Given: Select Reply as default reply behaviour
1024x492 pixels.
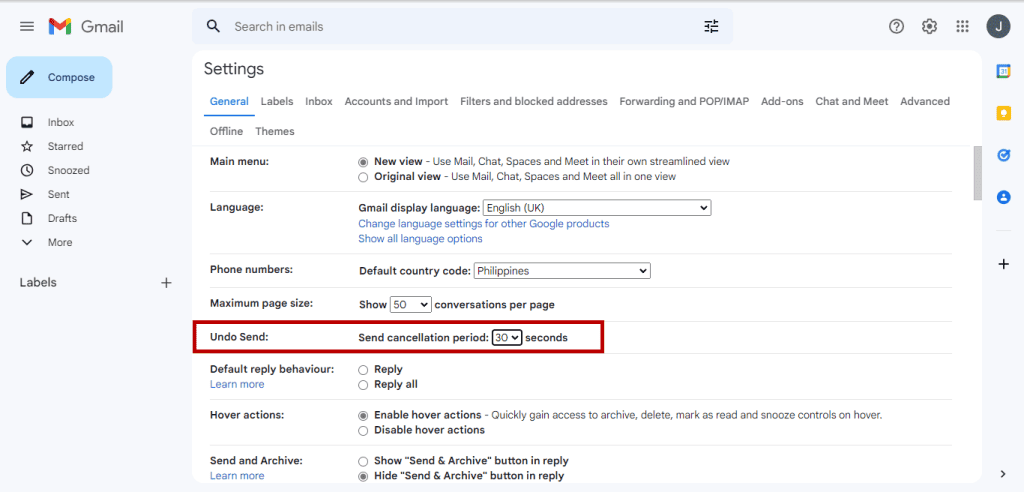Looking at the screenshot, I should 363,370.
